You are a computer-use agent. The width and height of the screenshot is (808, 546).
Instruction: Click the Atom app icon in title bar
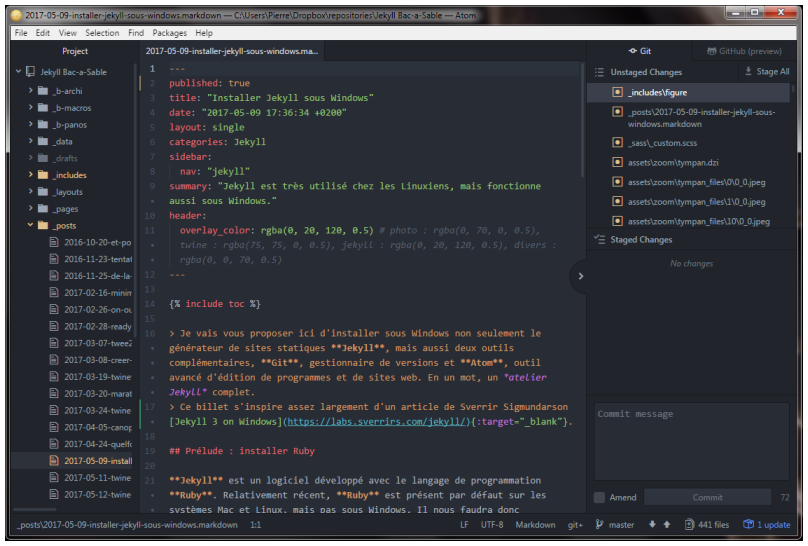16,15
